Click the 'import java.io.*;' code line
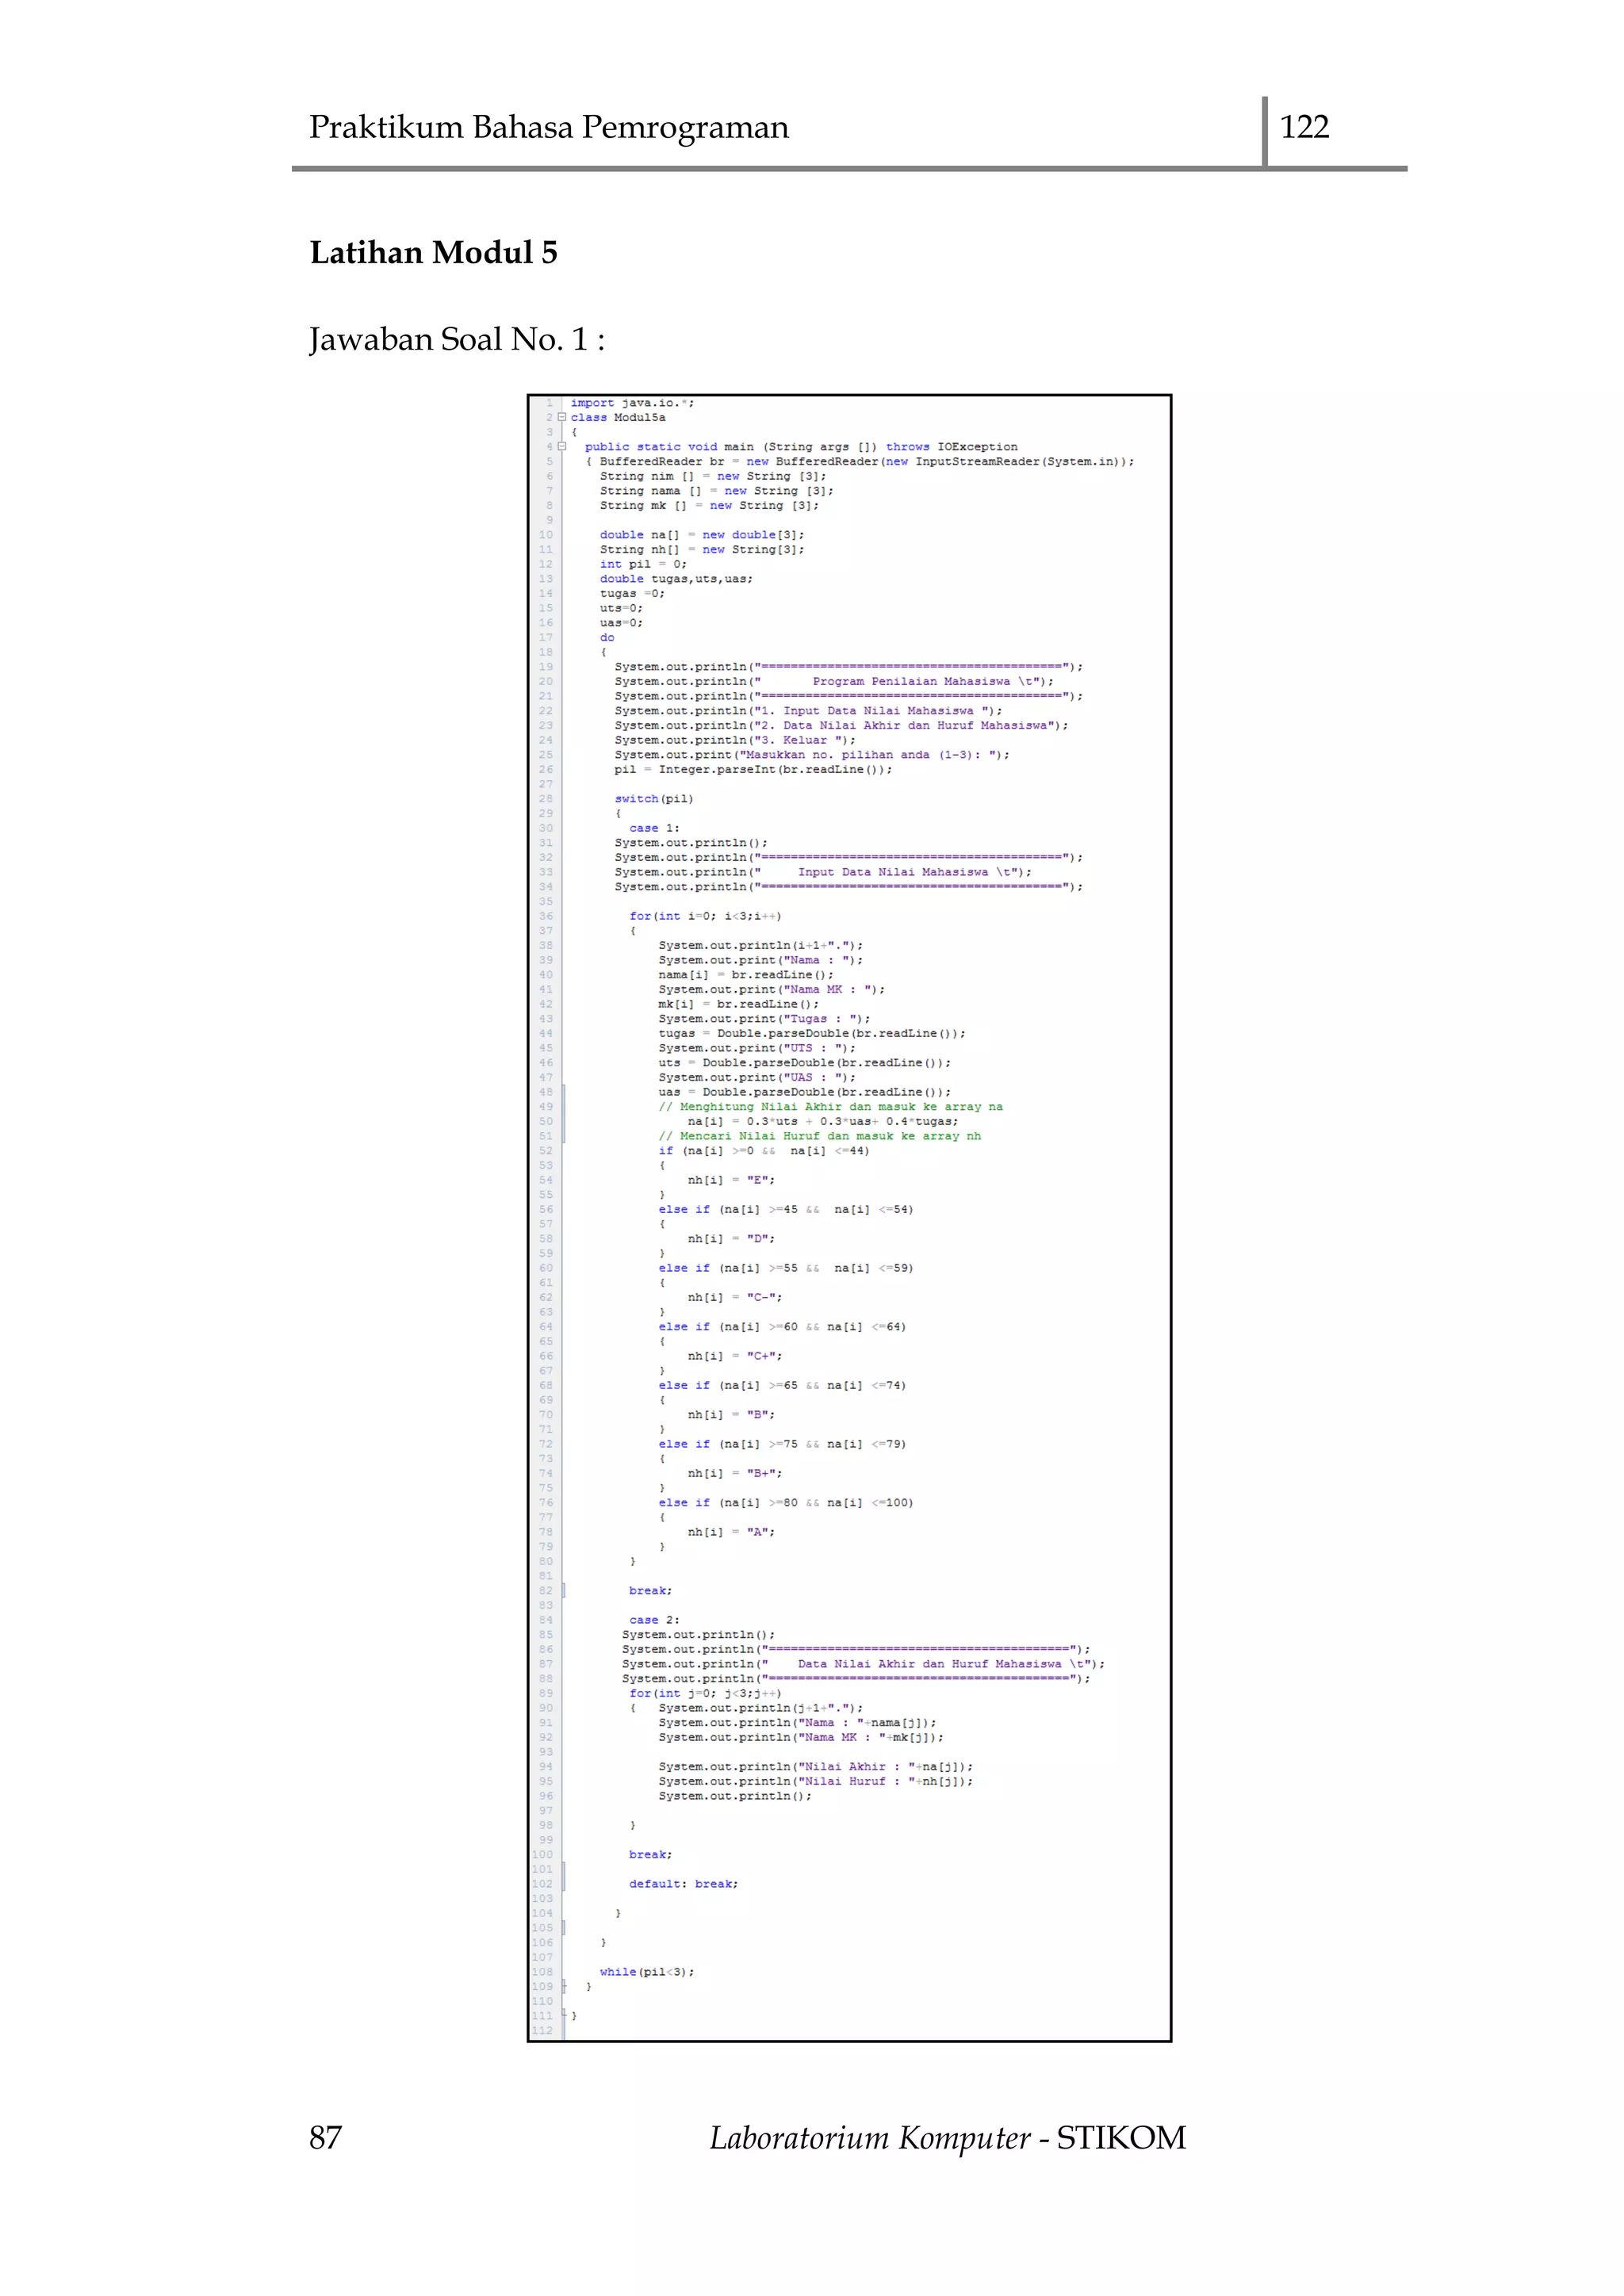Image resolution: width=1624 pixels, height=2296 pixels. click(632, 403)
